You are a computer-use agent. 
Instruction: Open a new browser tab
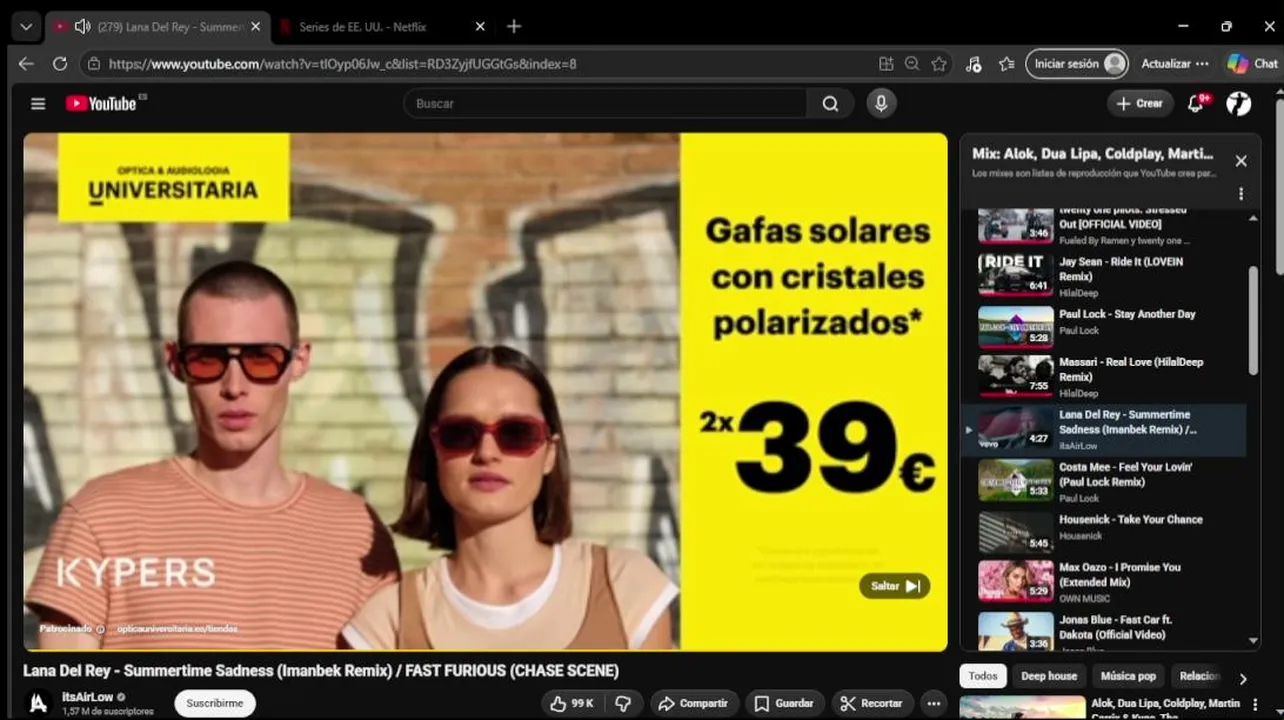tap(514, 26)
